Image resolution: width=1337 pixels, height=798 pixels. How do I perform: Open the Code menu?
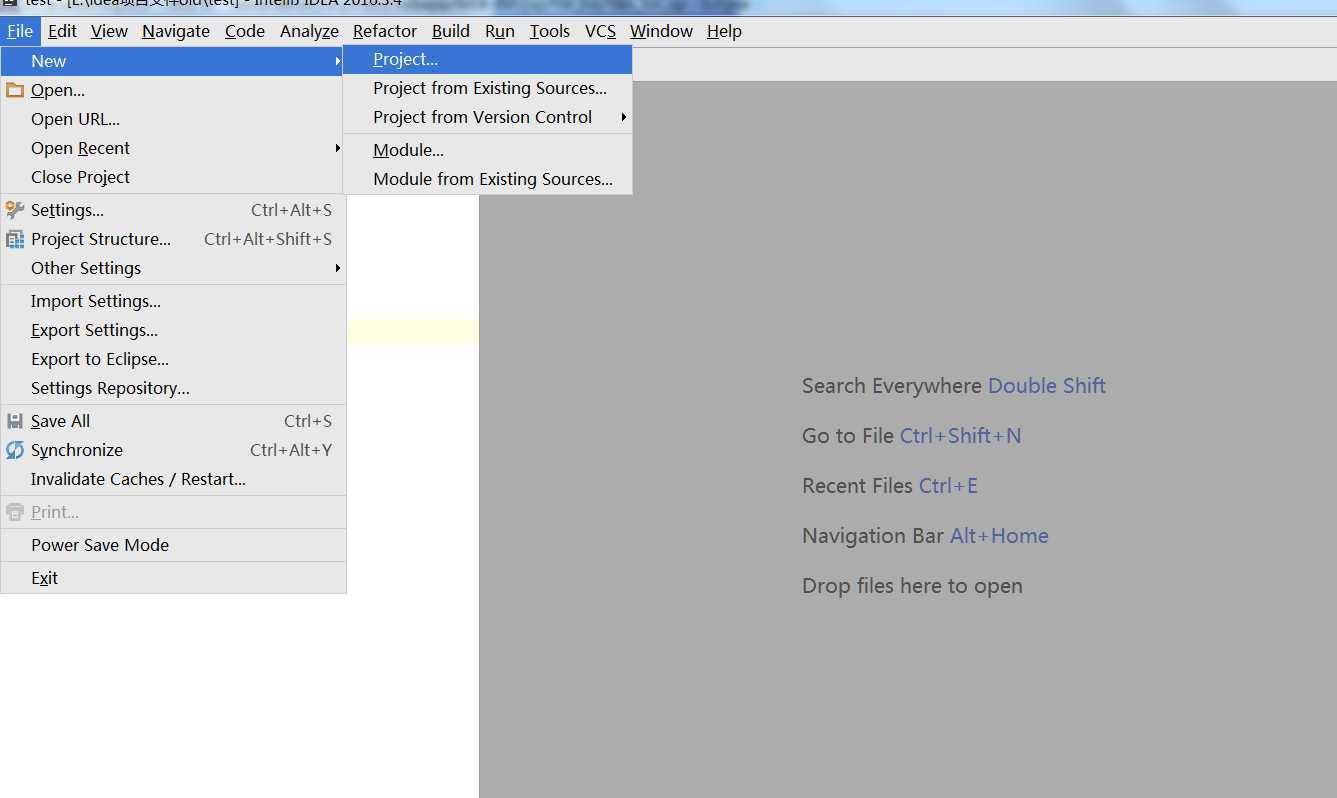pos(245,31)
